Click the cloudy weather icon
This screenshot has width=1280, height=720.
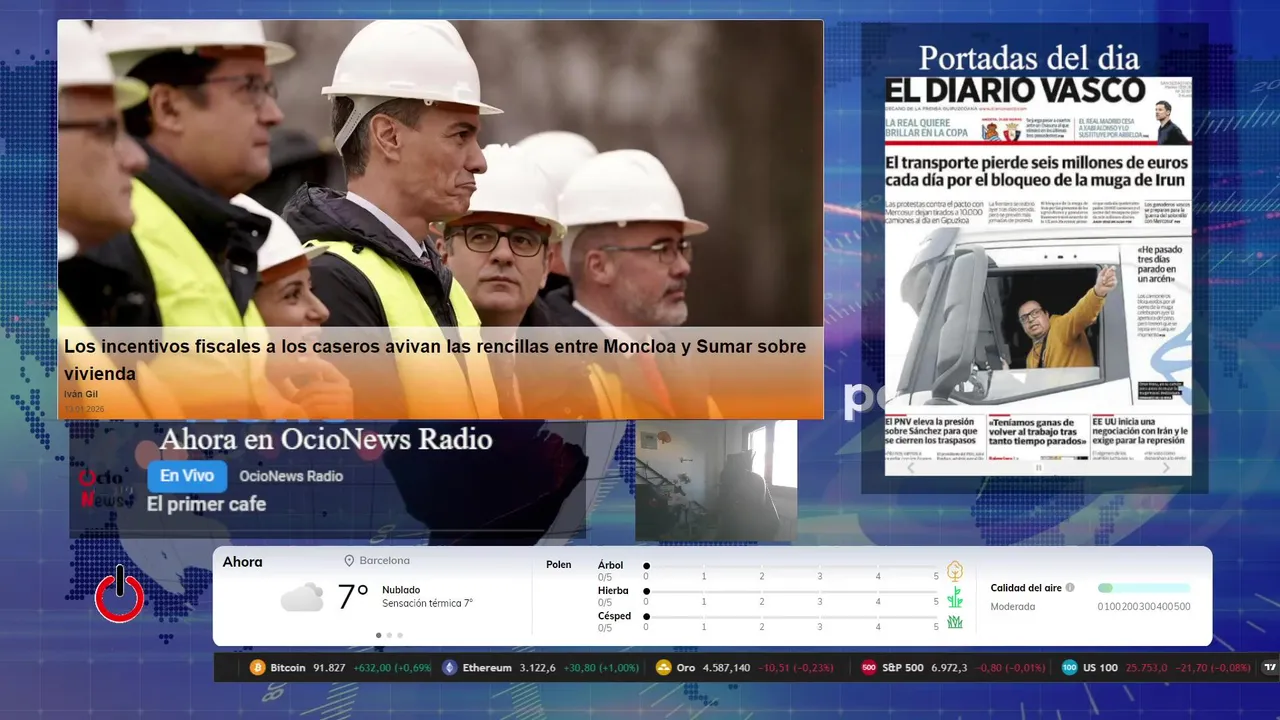click(x=302, y=597)
